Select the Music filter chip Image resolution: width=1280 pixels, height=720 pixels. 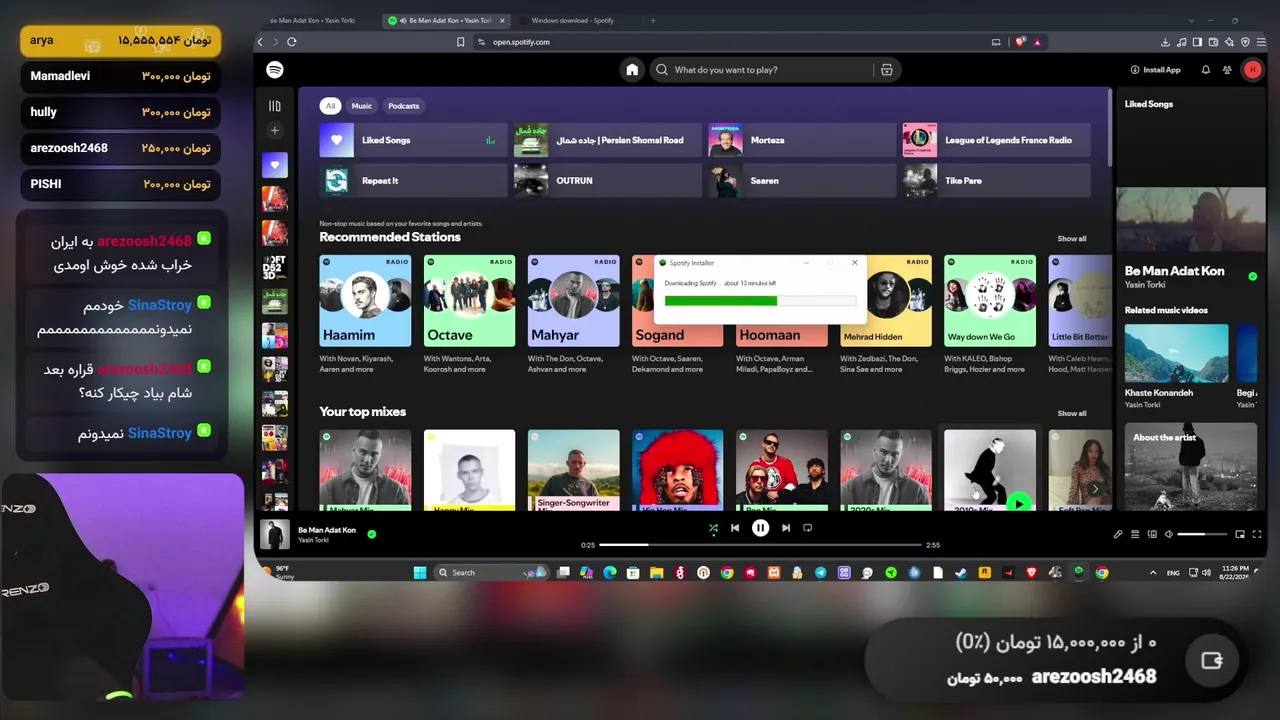coord(362,106)
